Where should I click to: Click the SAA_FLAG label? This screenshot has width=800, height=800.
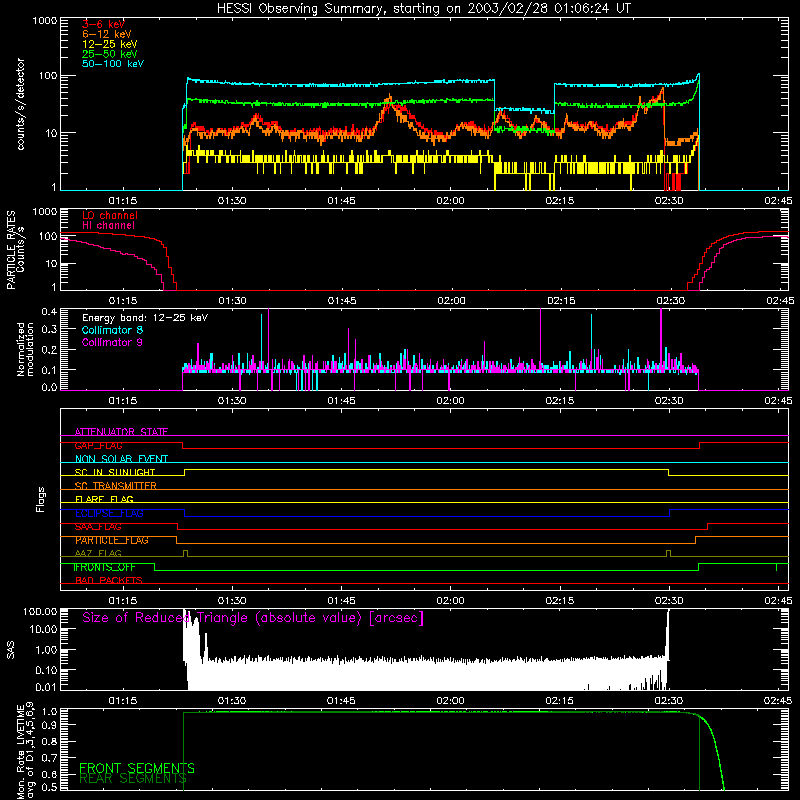98,527
